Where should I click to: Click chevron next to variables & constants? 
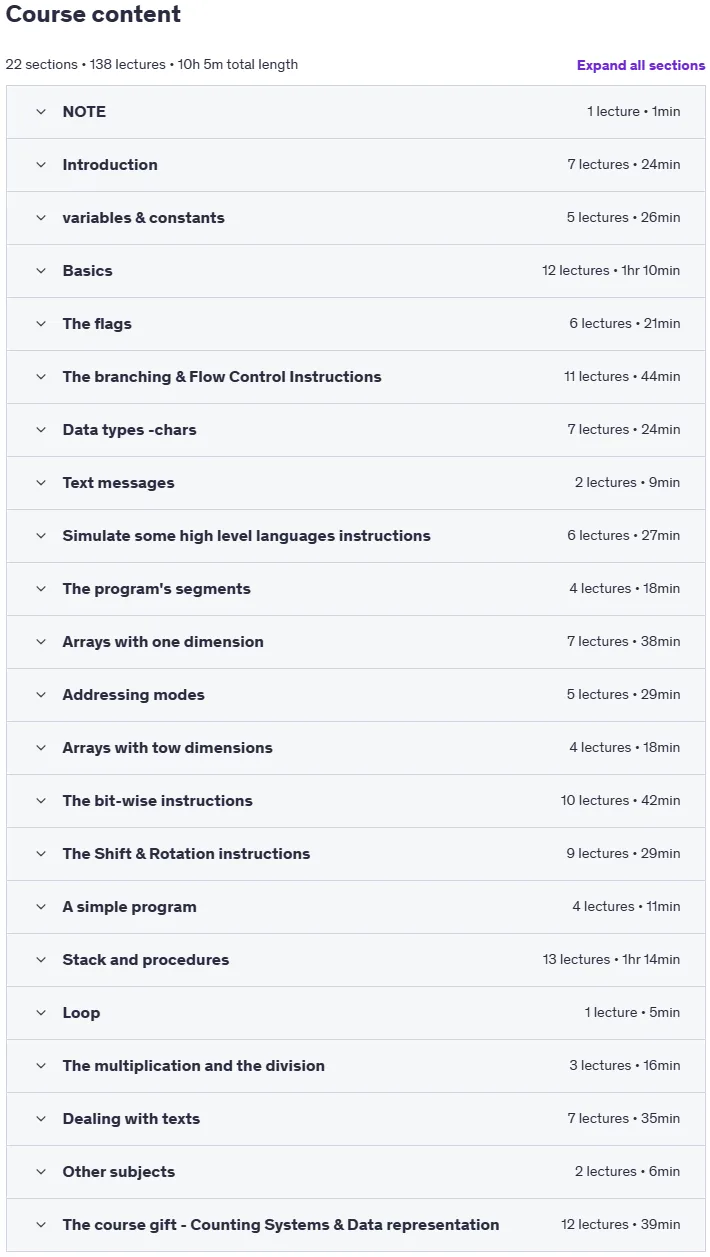point(41,218)
